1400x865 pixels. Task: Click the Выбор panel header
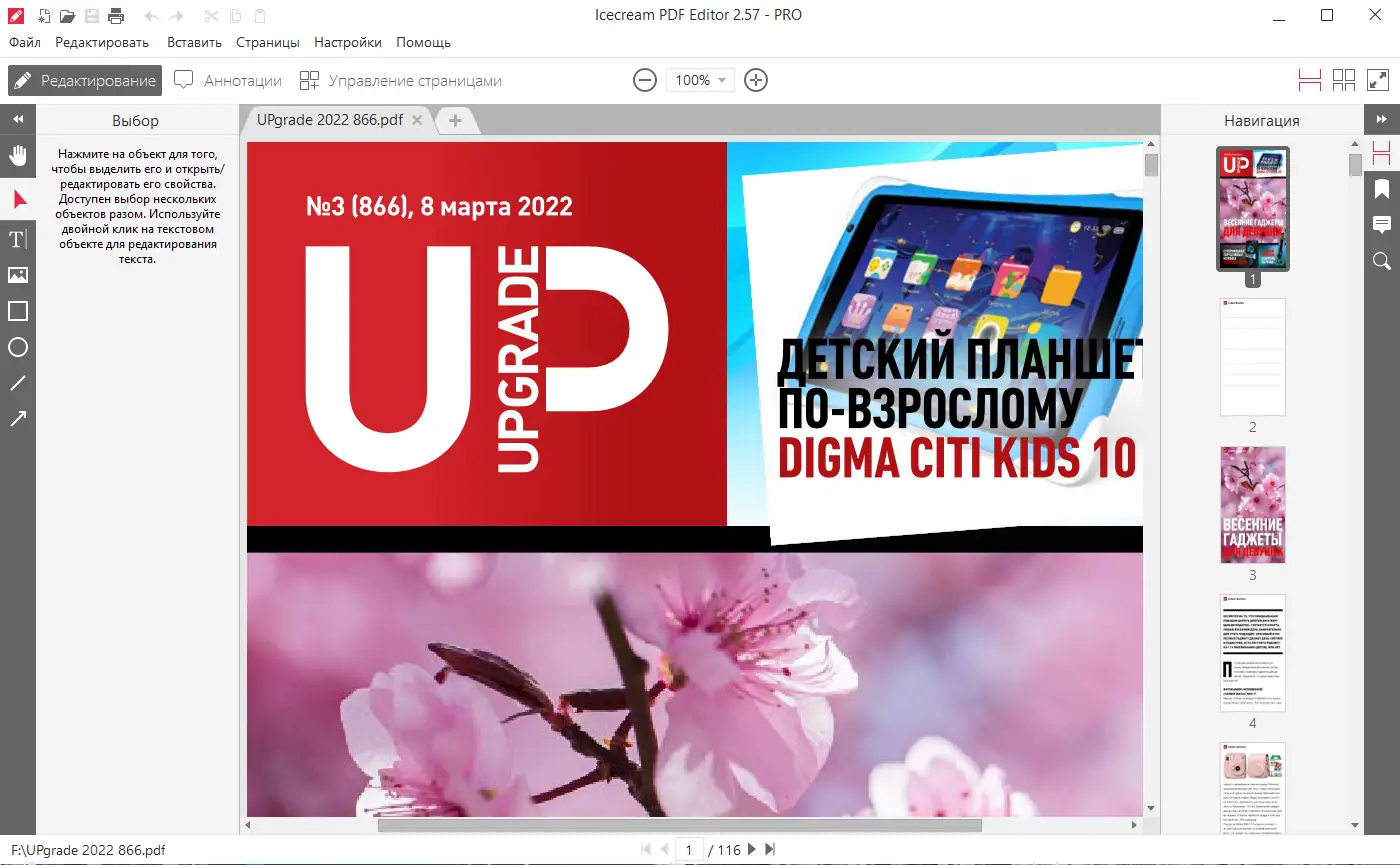(136, 120)
